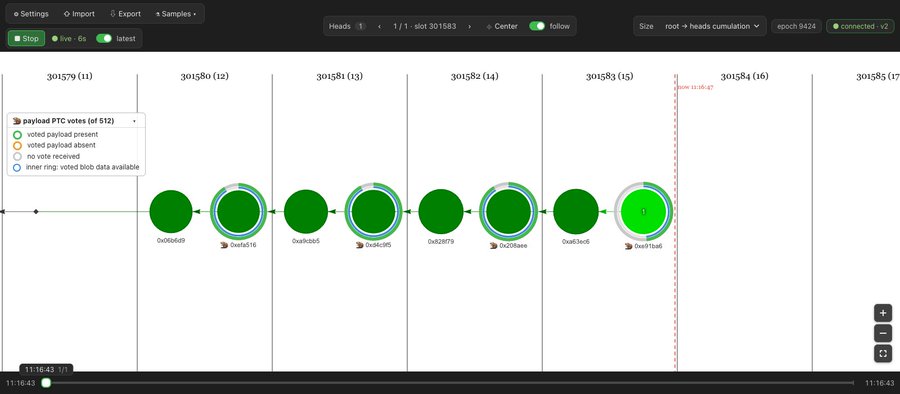Select payload node 0x208aee

(x=509, y=212)
